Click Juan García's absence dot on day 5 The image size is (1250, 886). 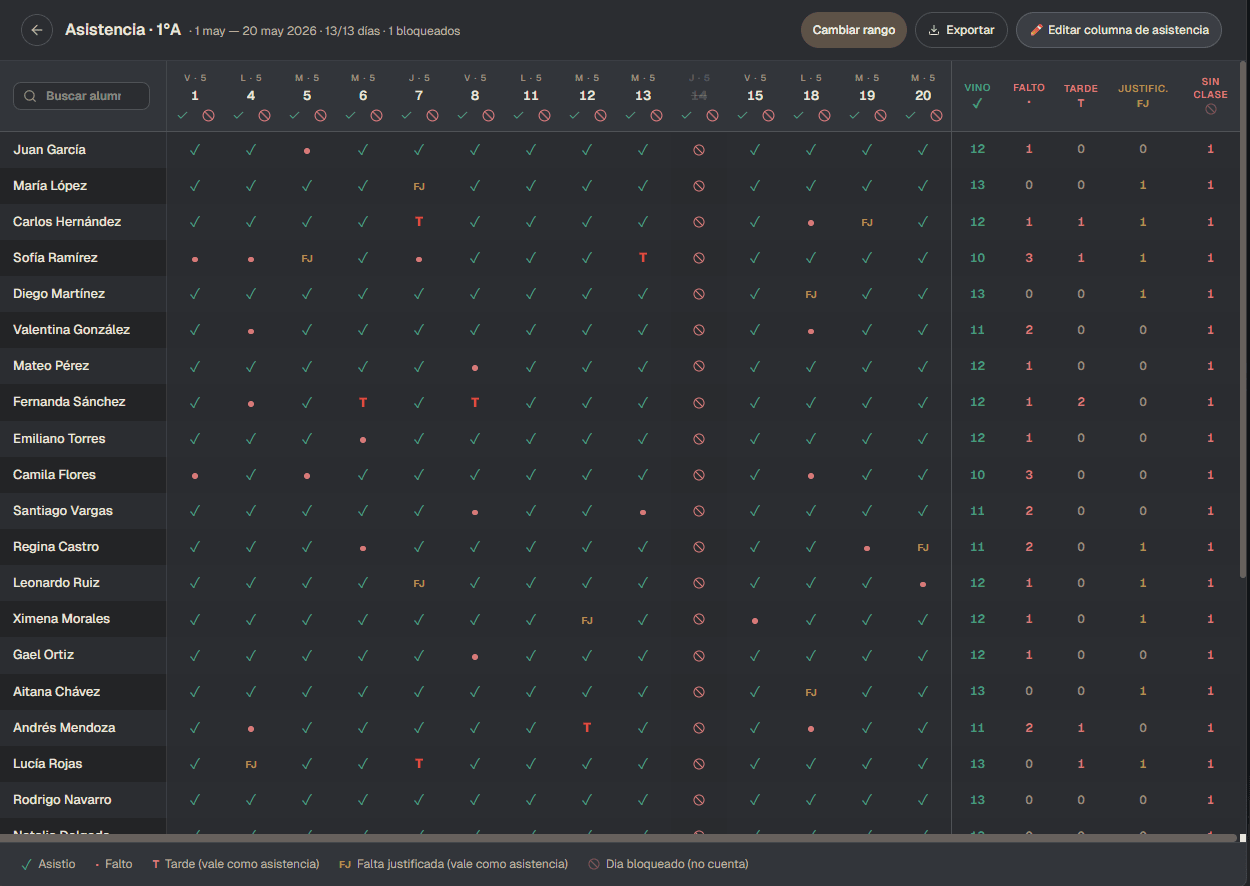click(x=307, y=150)
